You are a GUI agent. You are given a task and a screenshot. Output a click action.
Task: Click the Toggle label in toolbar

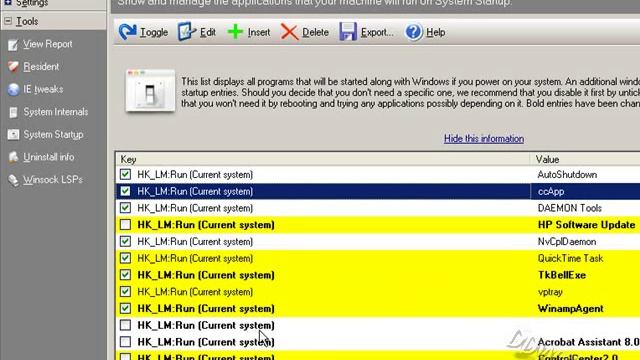coord(154,32)
